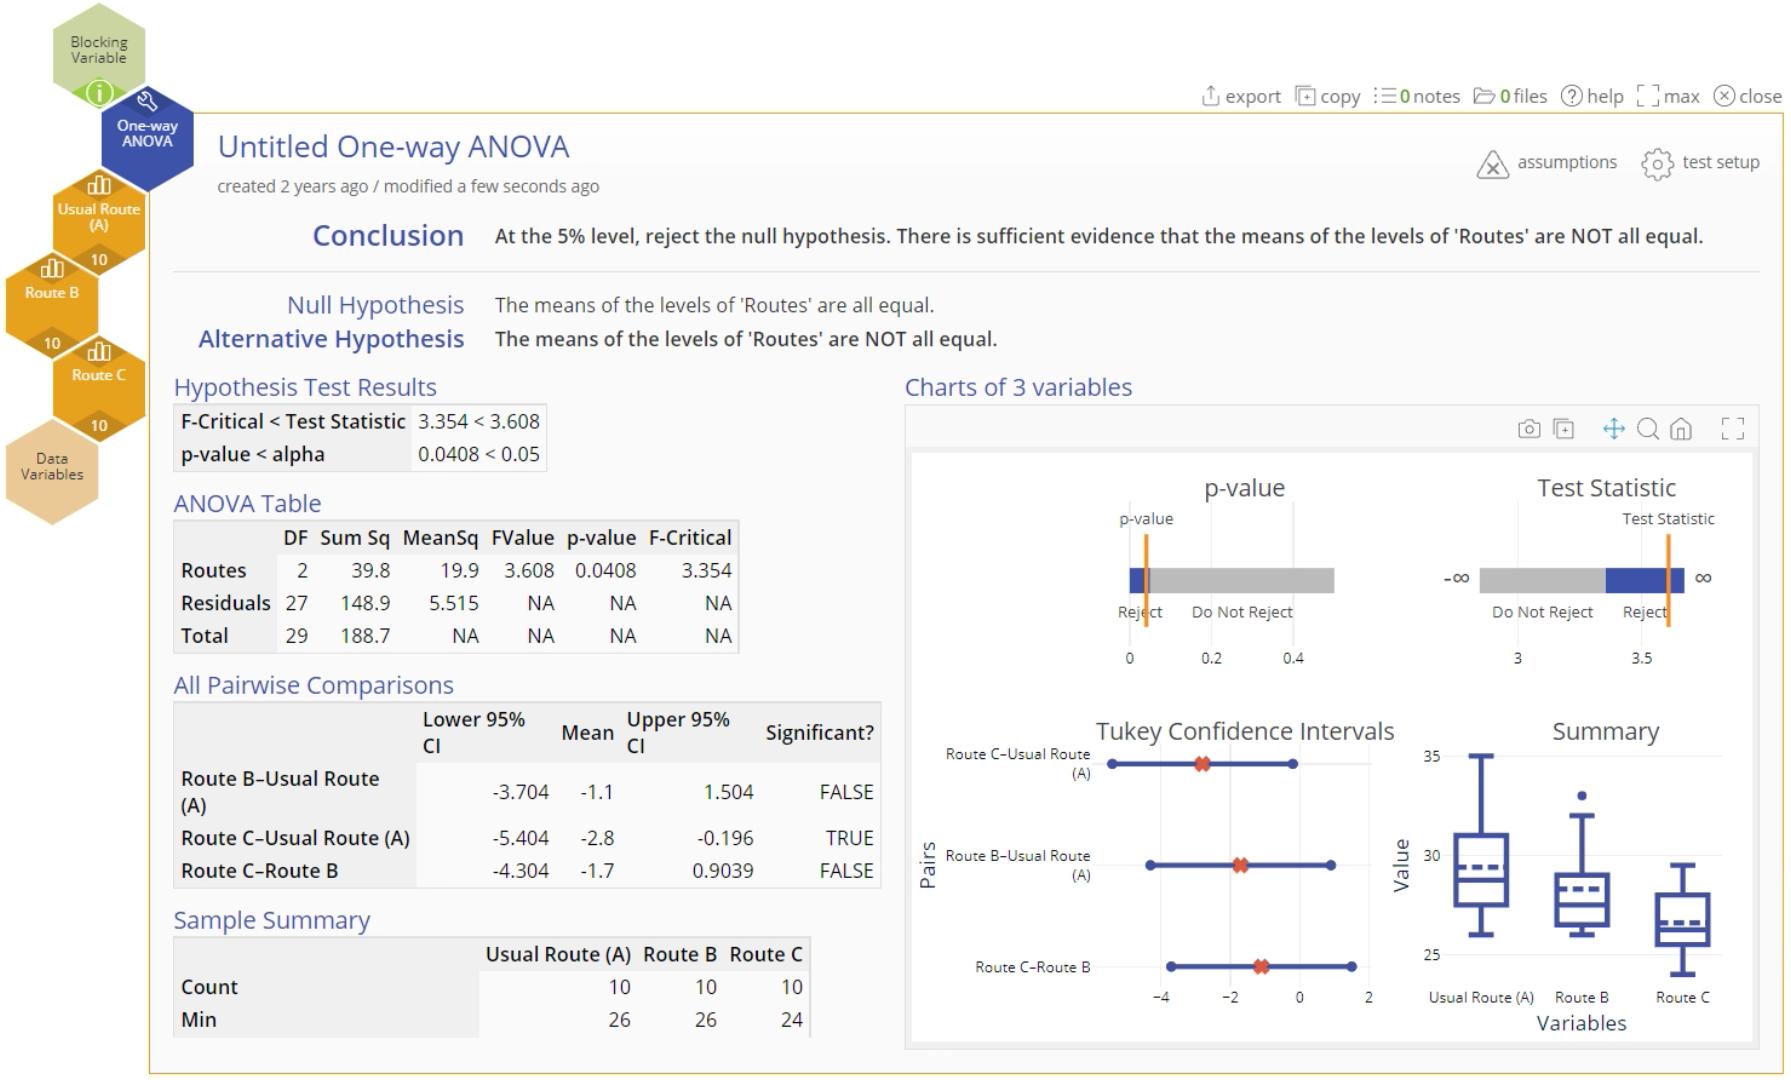
Task: Click the lower CI value '-3.704'
Action: pyautogui.click(x=520, y=792)
